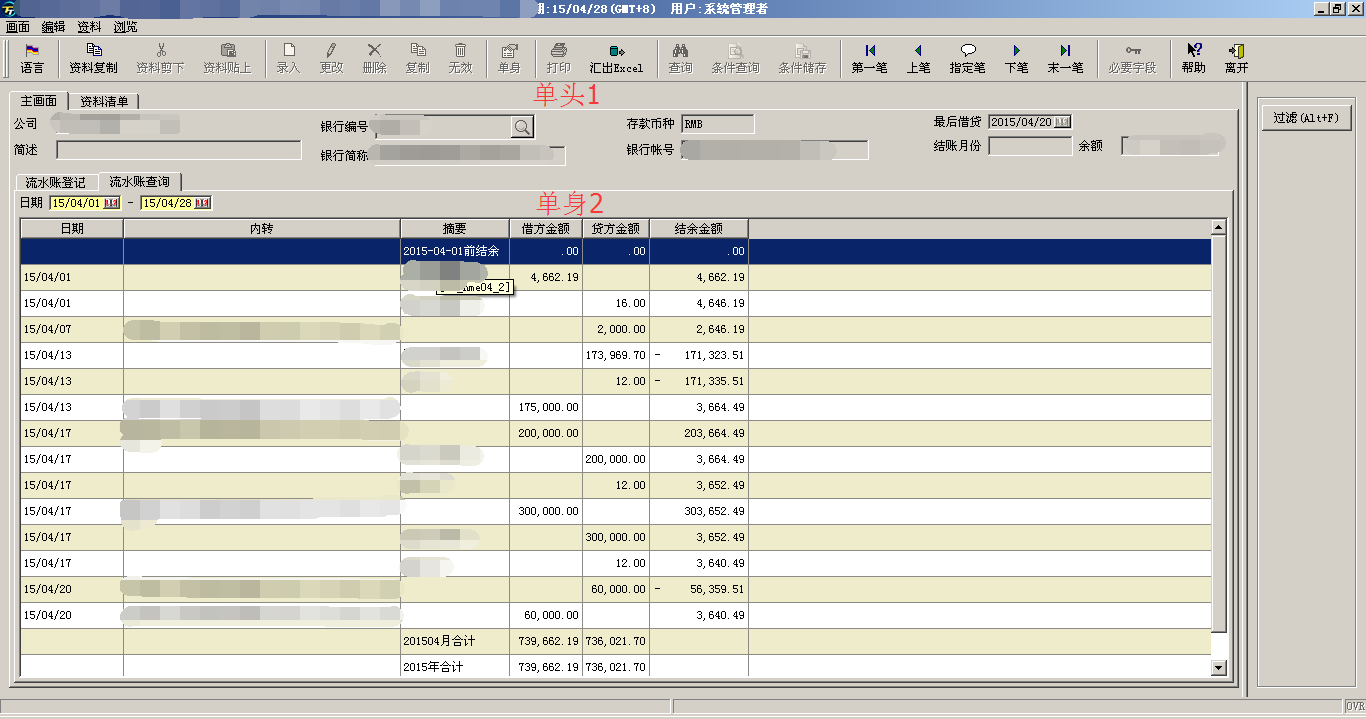
Task: Open the 编辑 menu
Action: coord(53,27)
